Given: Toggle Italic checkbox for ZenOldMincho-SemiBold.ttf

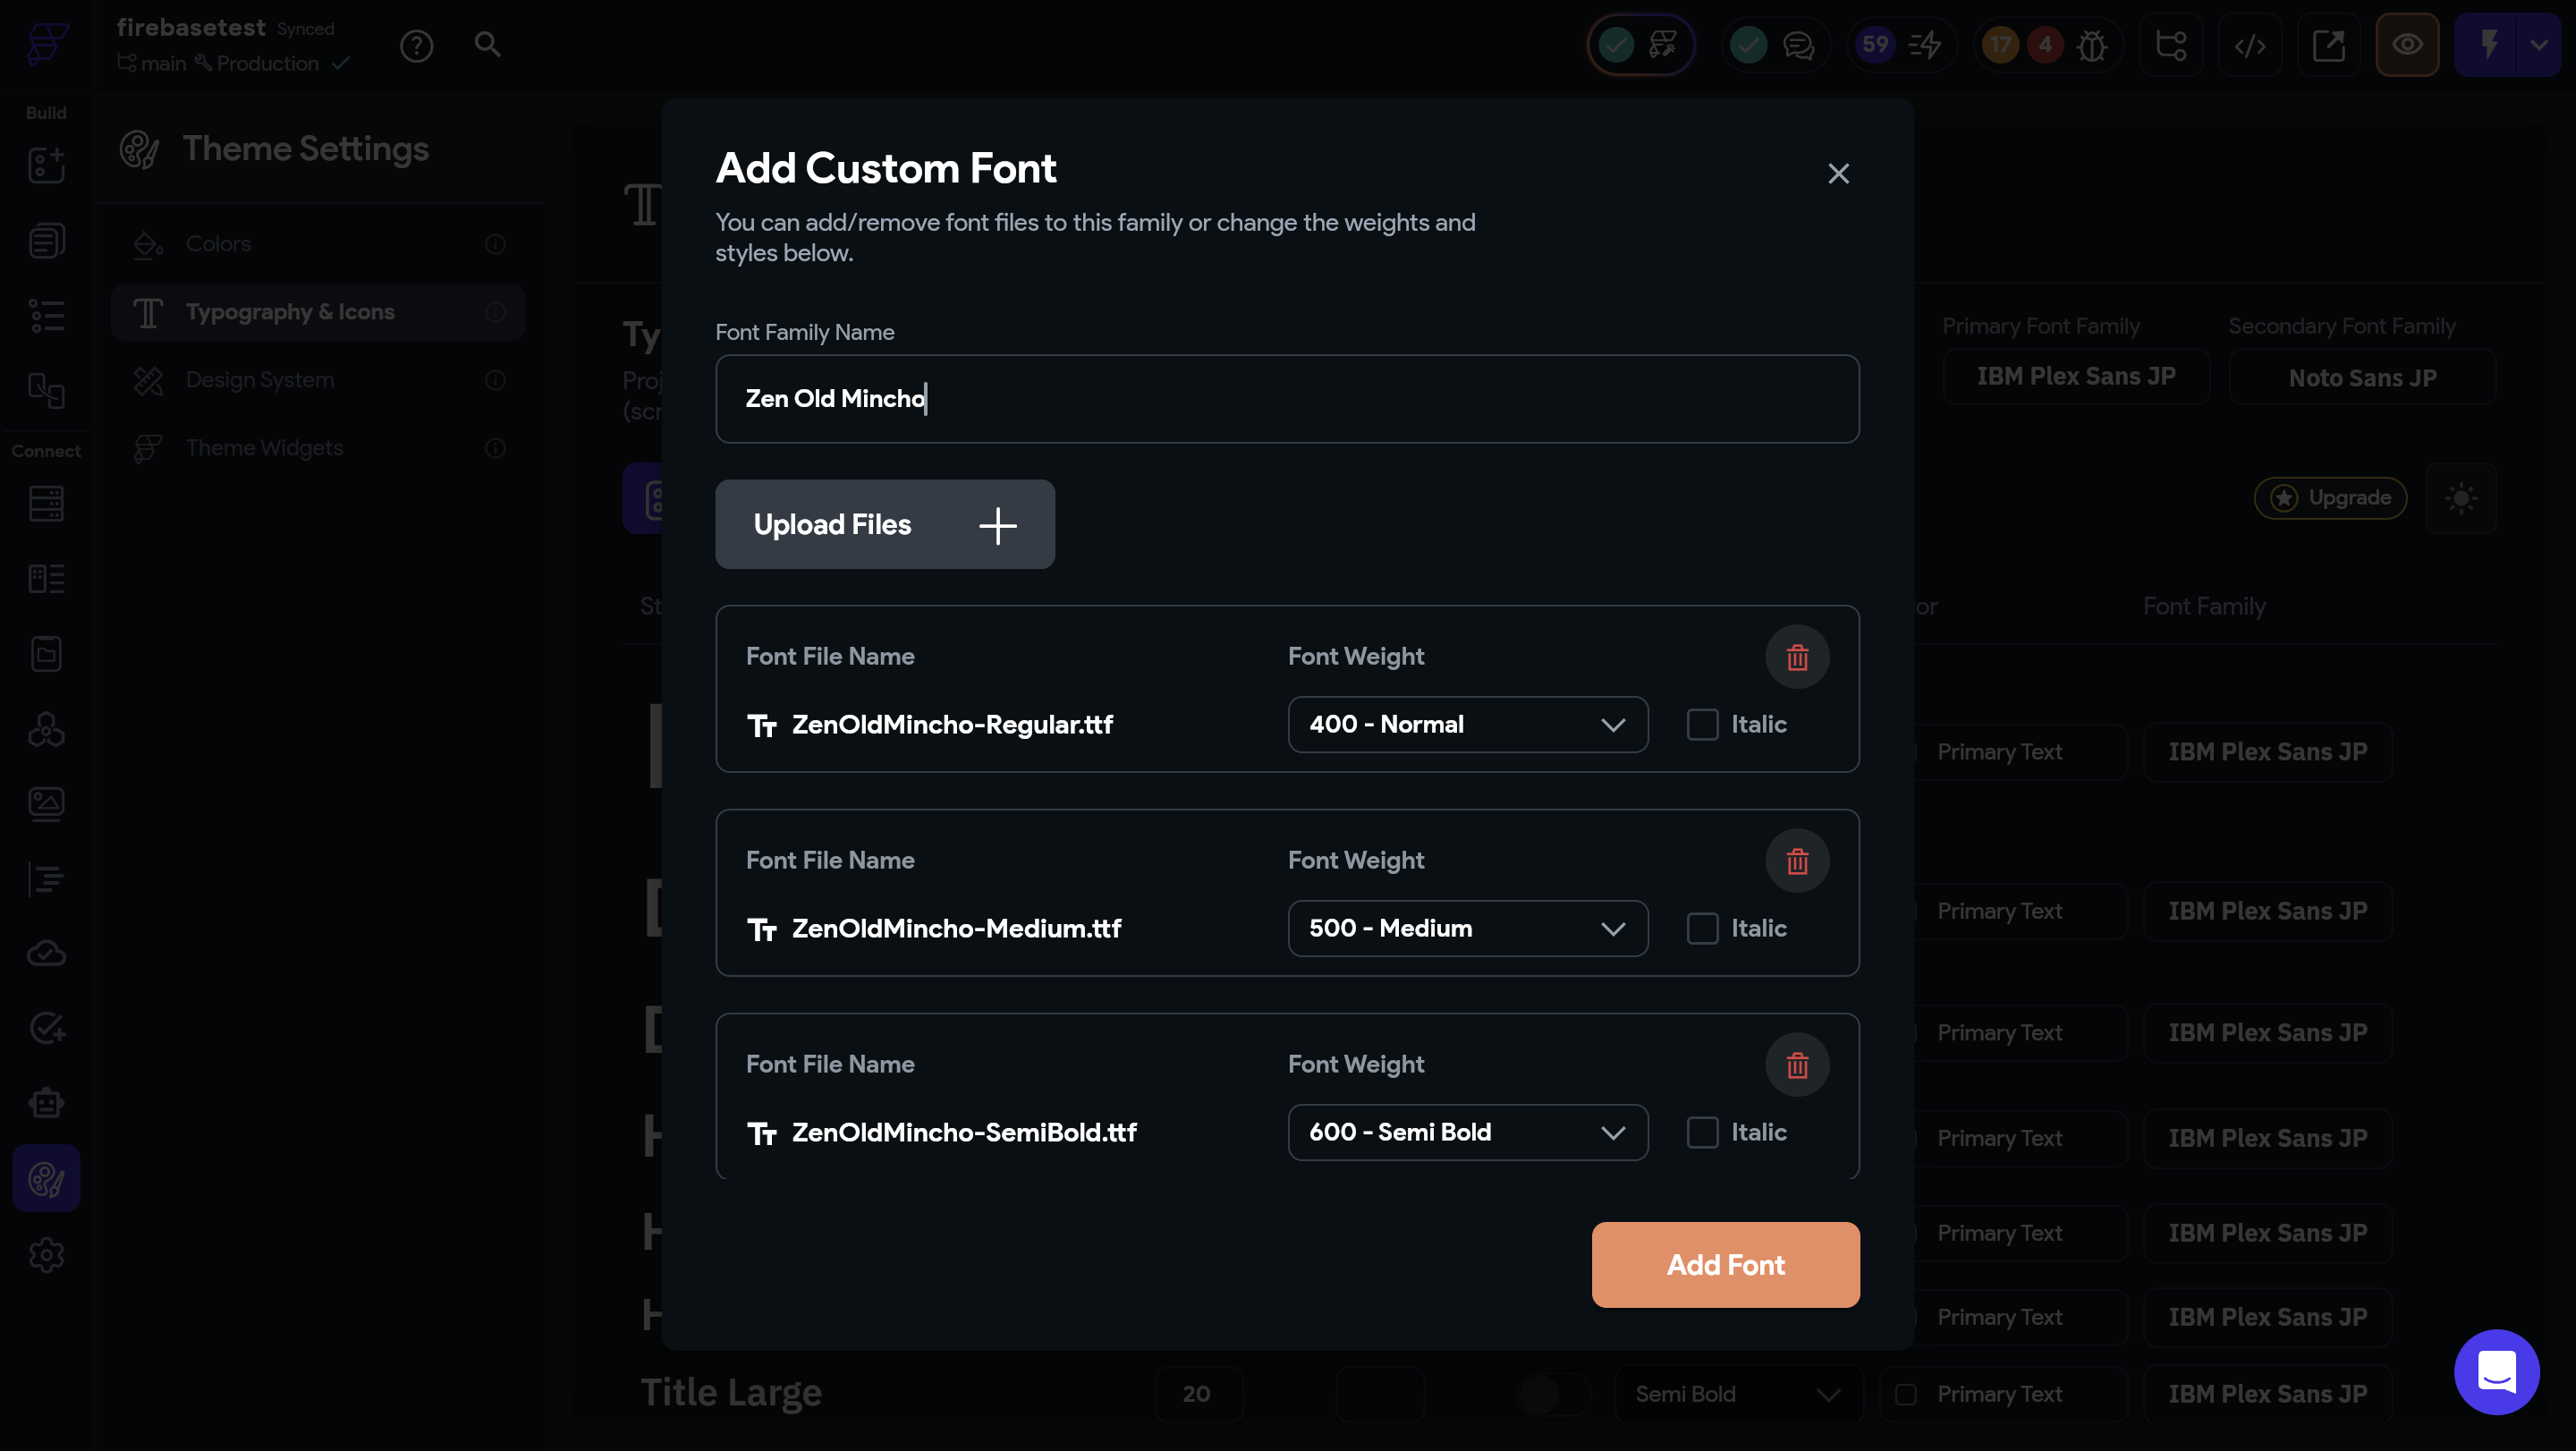Looking at the screenshot, I should pos(1702,1132).
